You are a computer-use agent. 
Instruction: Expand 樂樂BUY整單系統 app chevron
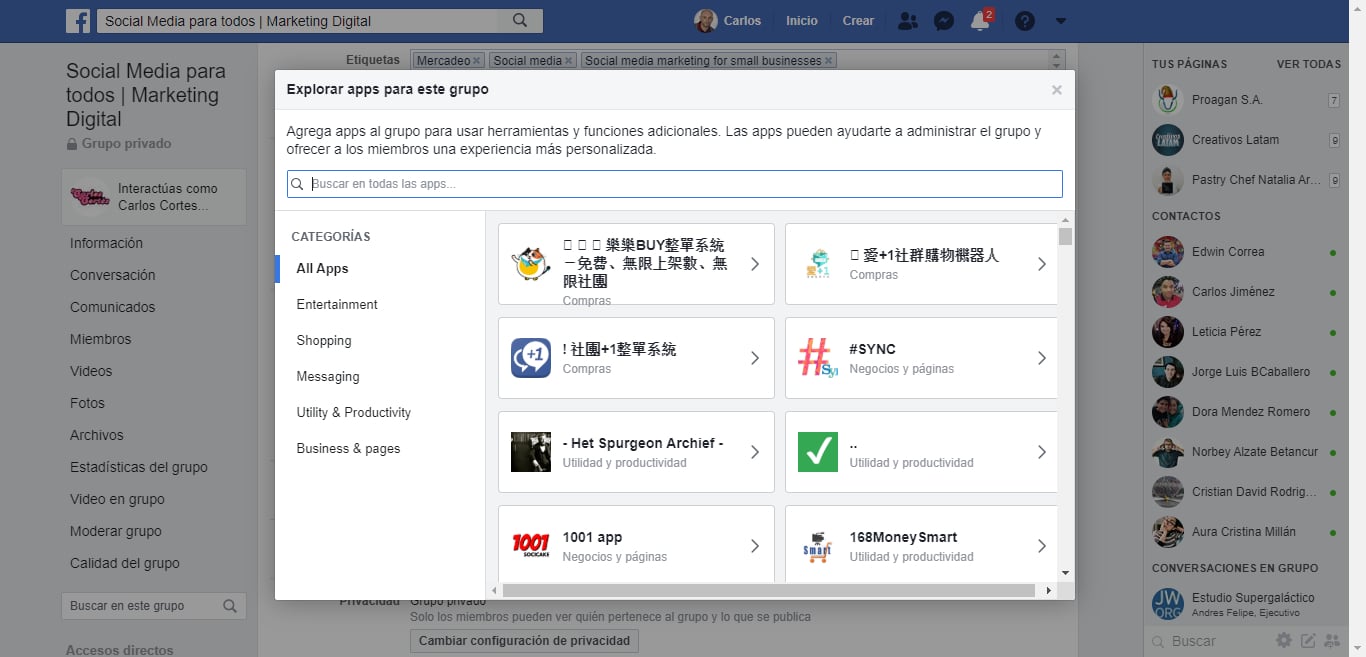(755, 264)
